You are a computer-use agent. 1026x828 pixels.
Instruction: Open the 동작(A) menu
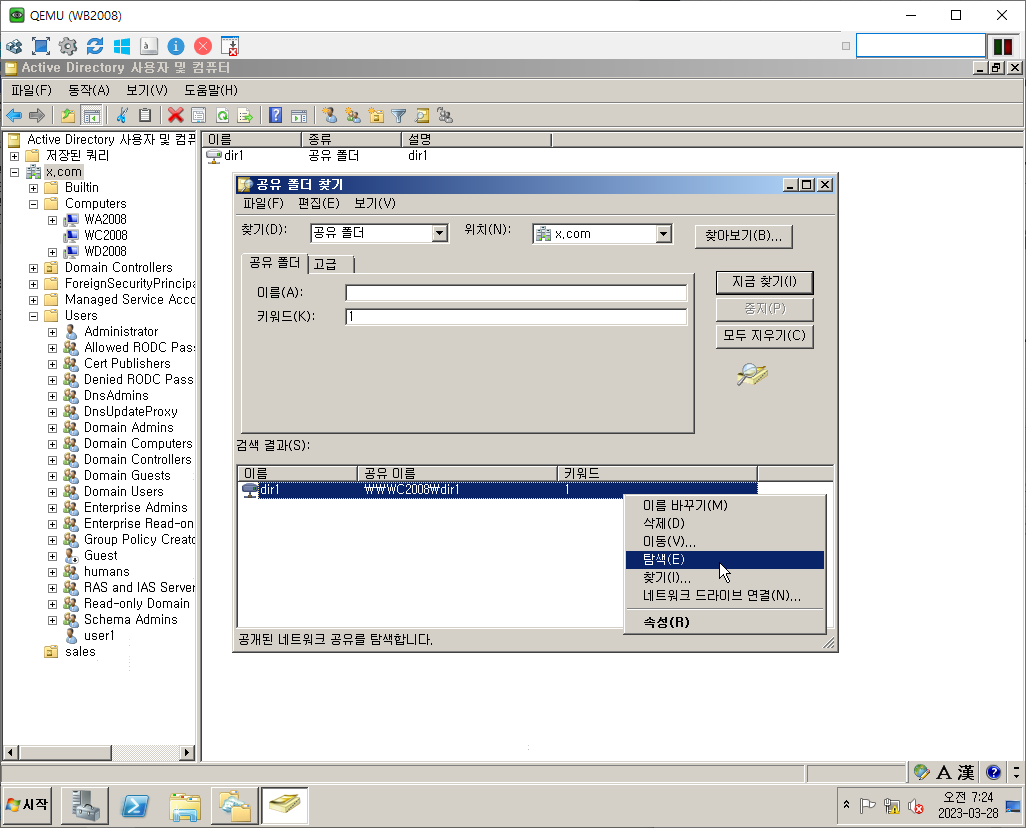point(89,90)
